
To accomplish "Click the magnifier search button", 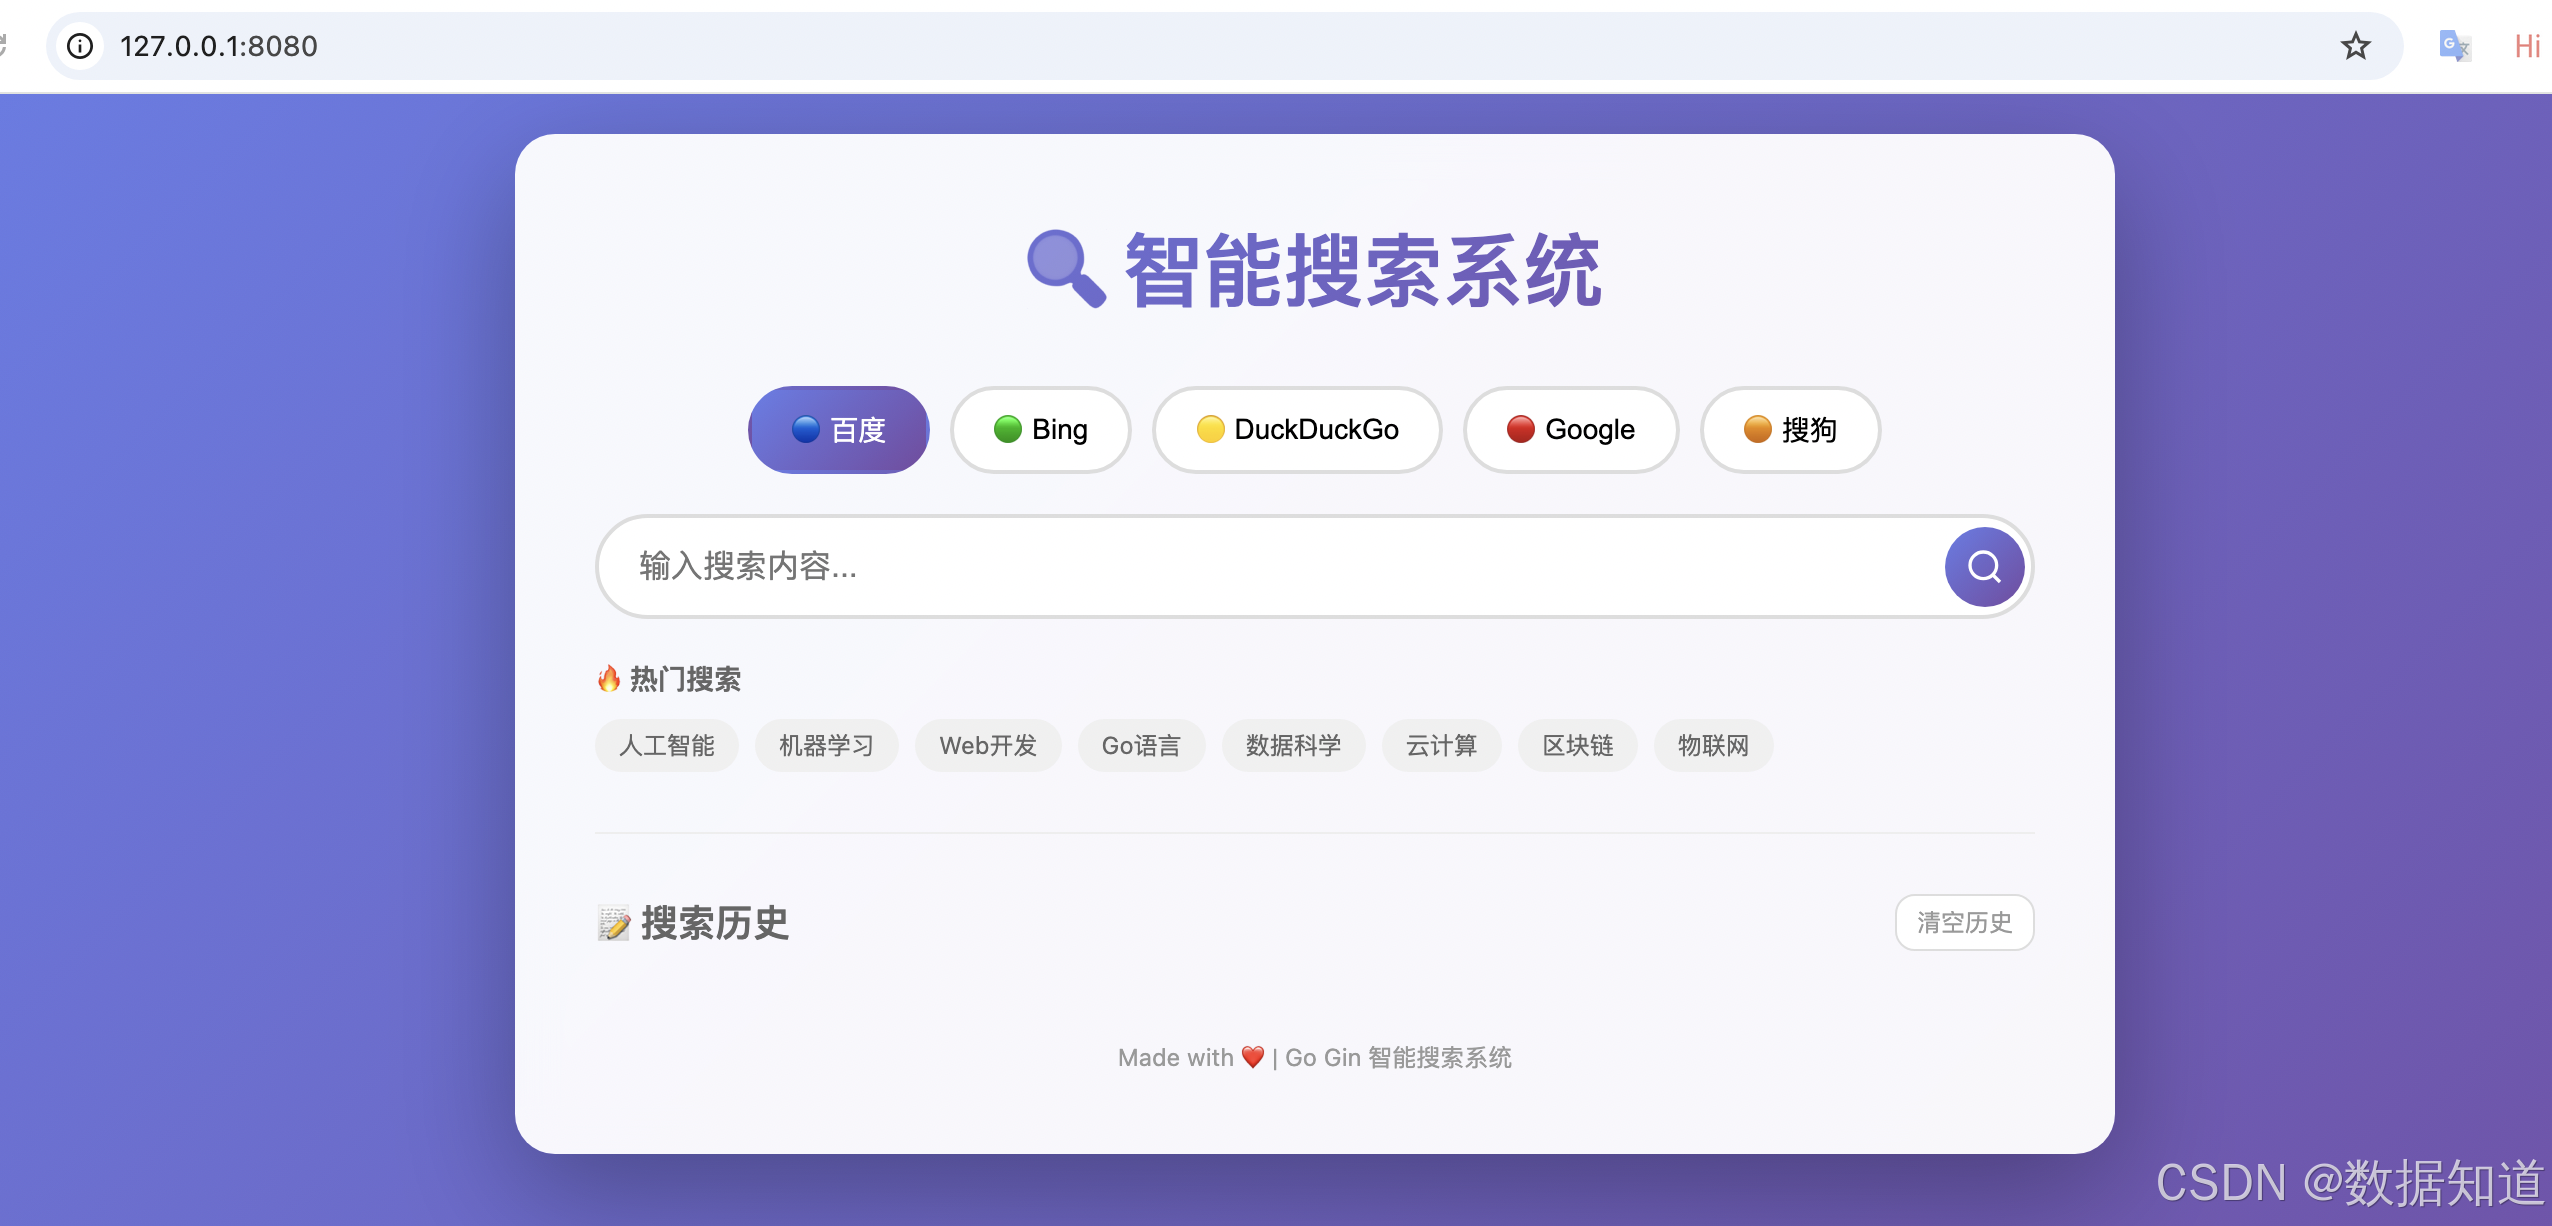I will (x=1982, y=566).
